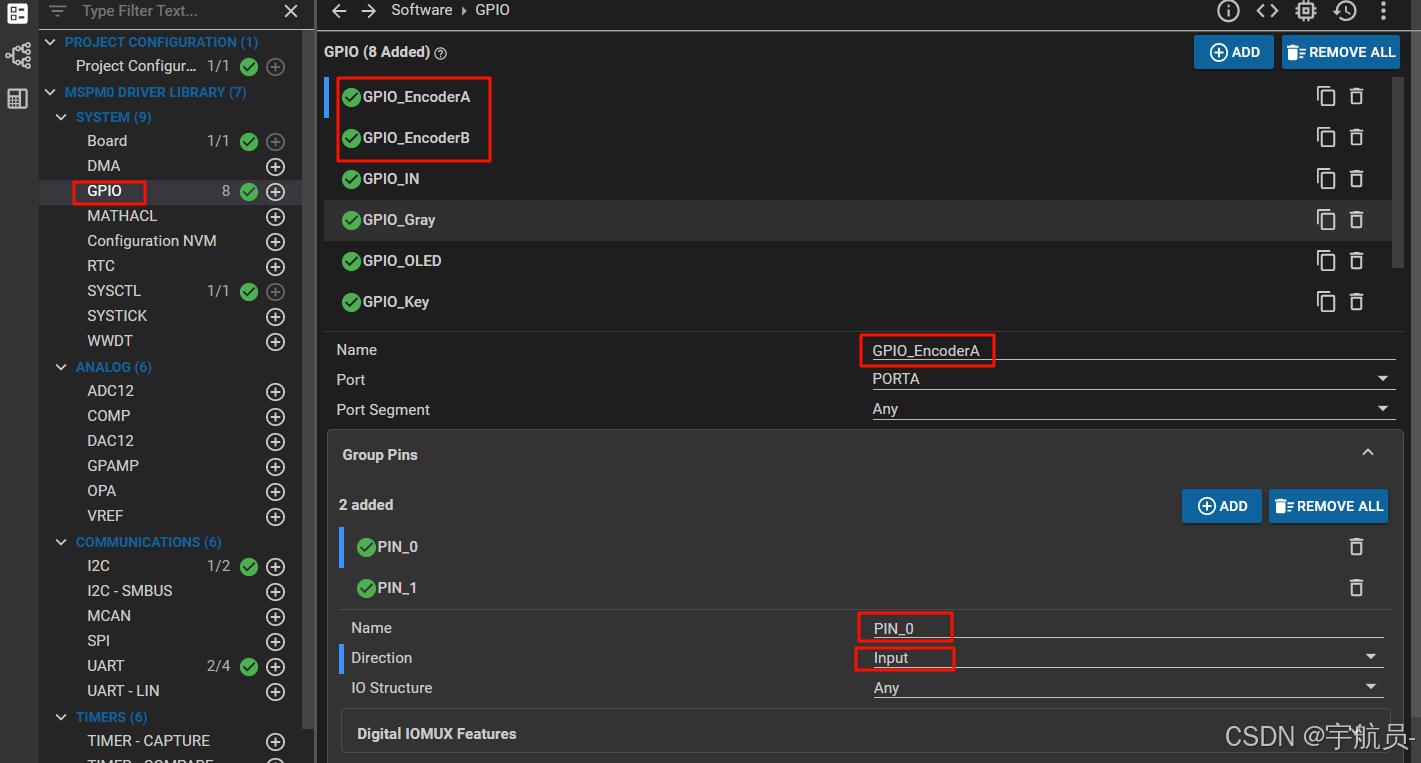Image resolution: width=1421 pixels, height=763 pixels.
Task: Delete GPIO_OLED instance
Action: click(x=1356, y=261)
